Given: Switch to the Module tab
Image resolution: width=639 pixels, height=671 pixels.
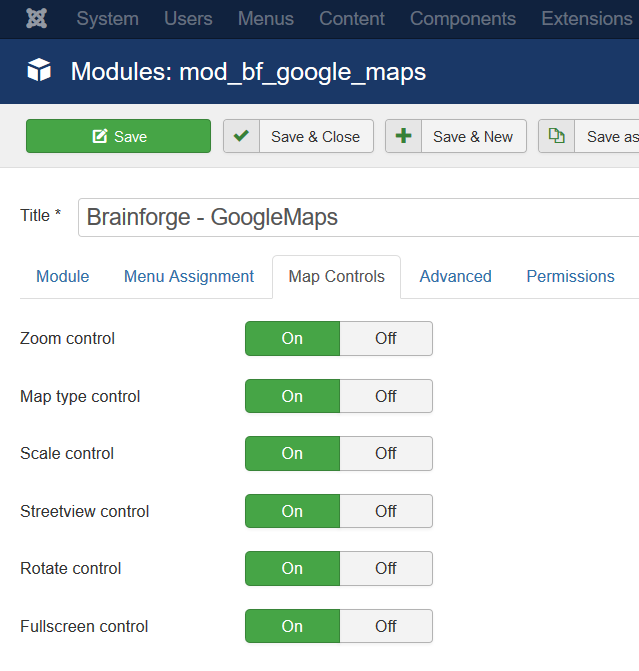Looking at the screenshot, I should [62, 276].
